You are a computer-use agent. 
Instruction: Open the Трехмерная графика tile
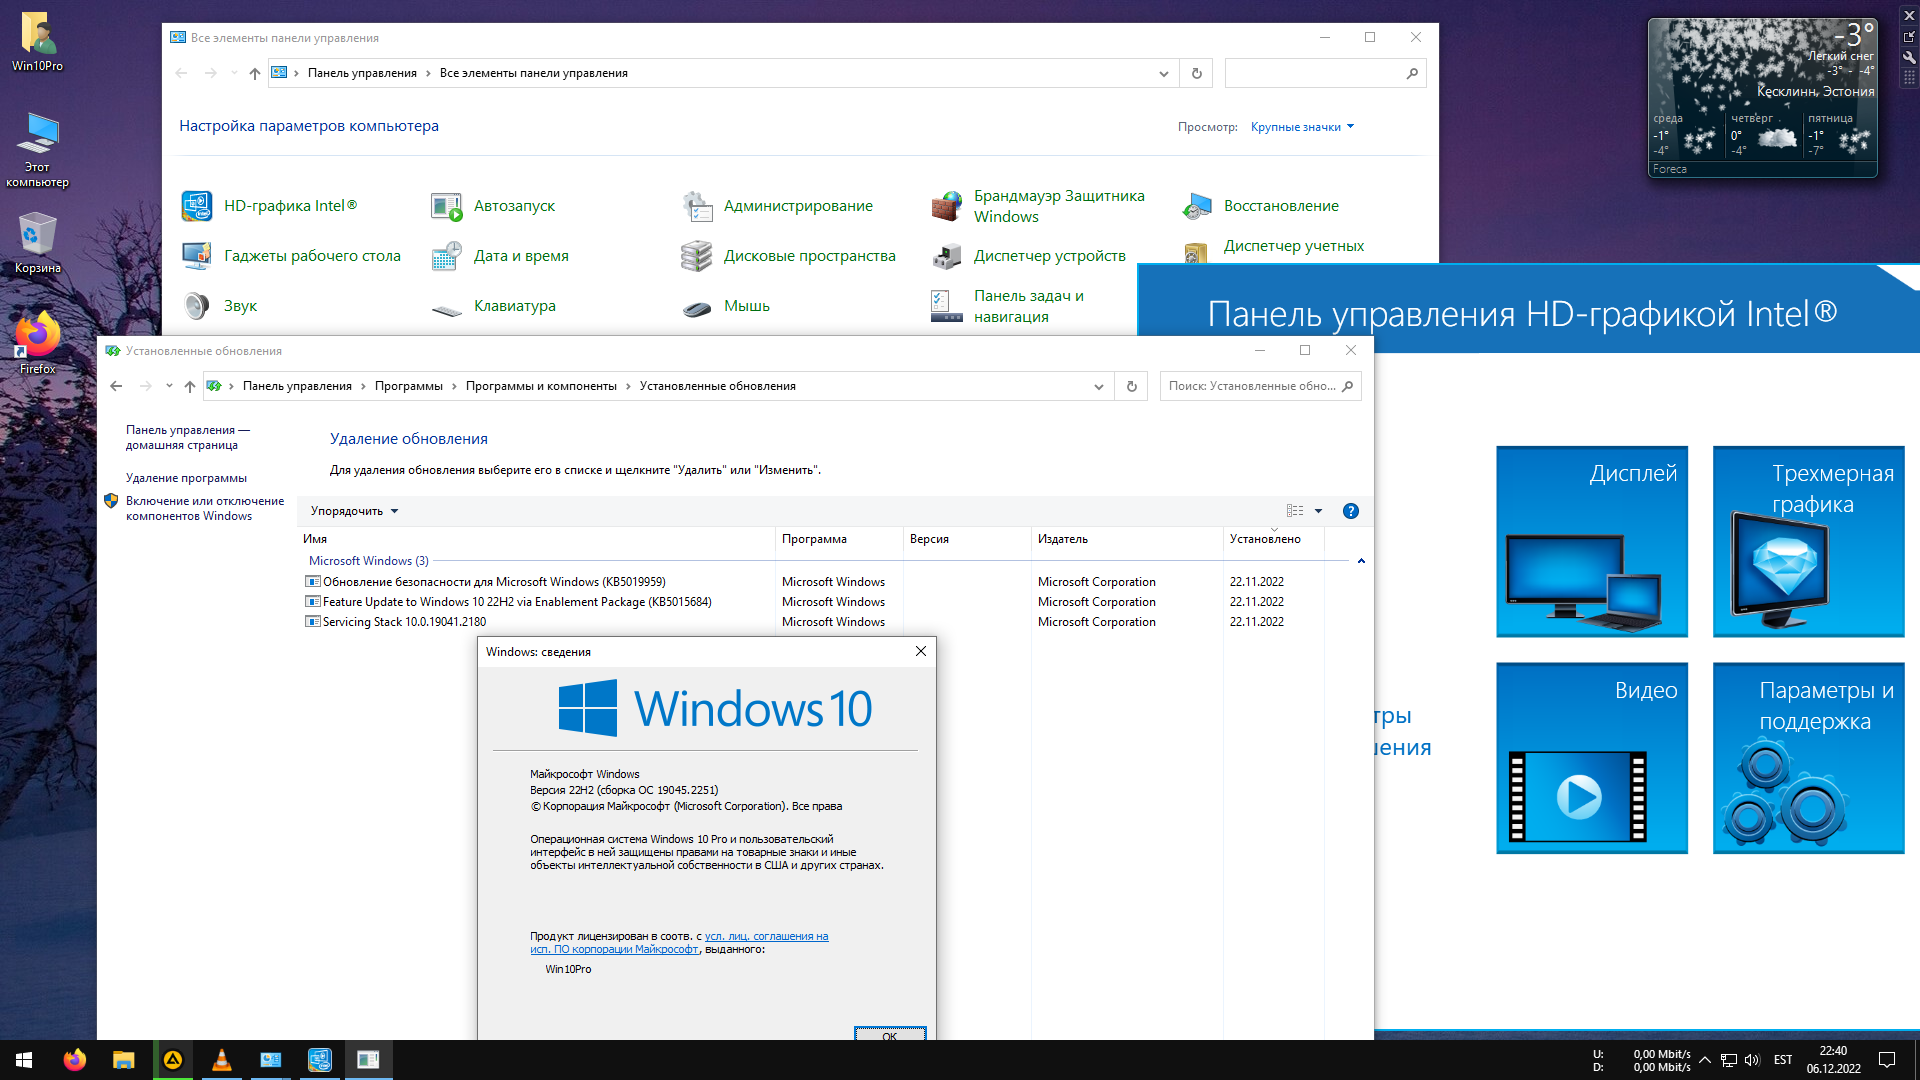coord(1808,541)
